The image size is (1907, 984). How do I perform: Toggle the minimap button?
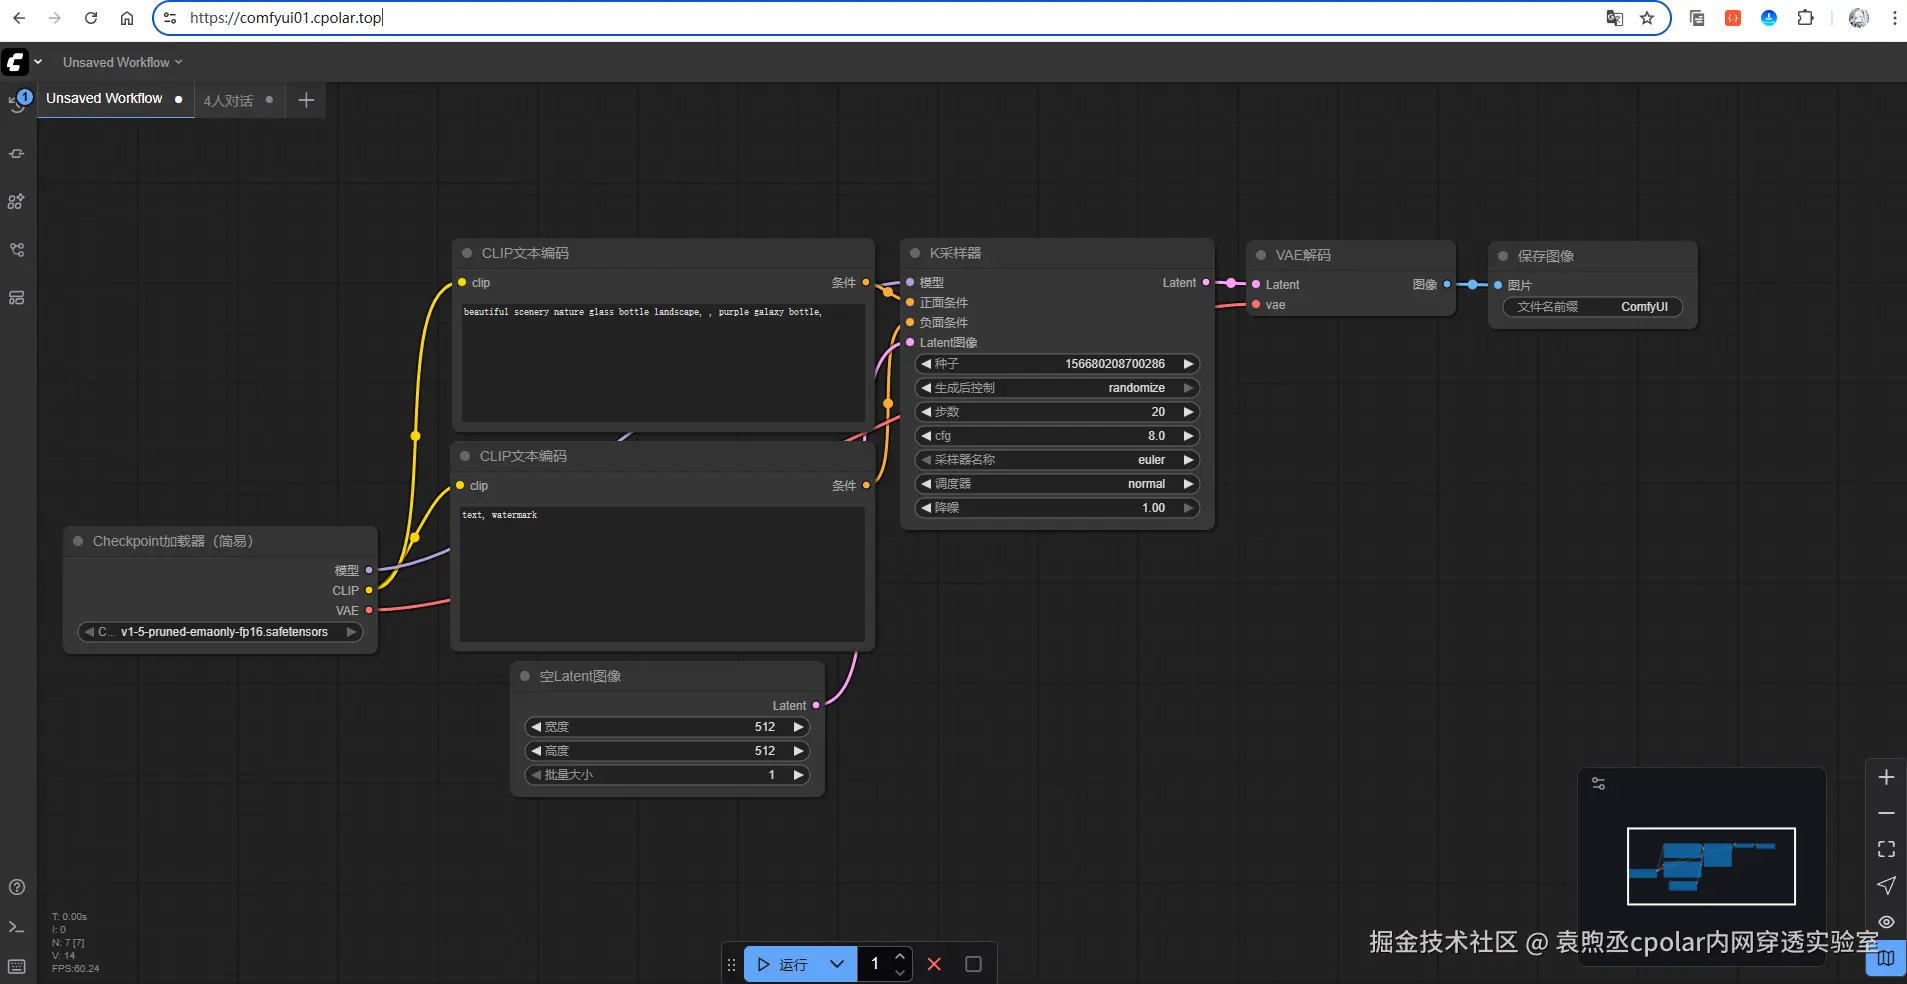coord(1886,958)
